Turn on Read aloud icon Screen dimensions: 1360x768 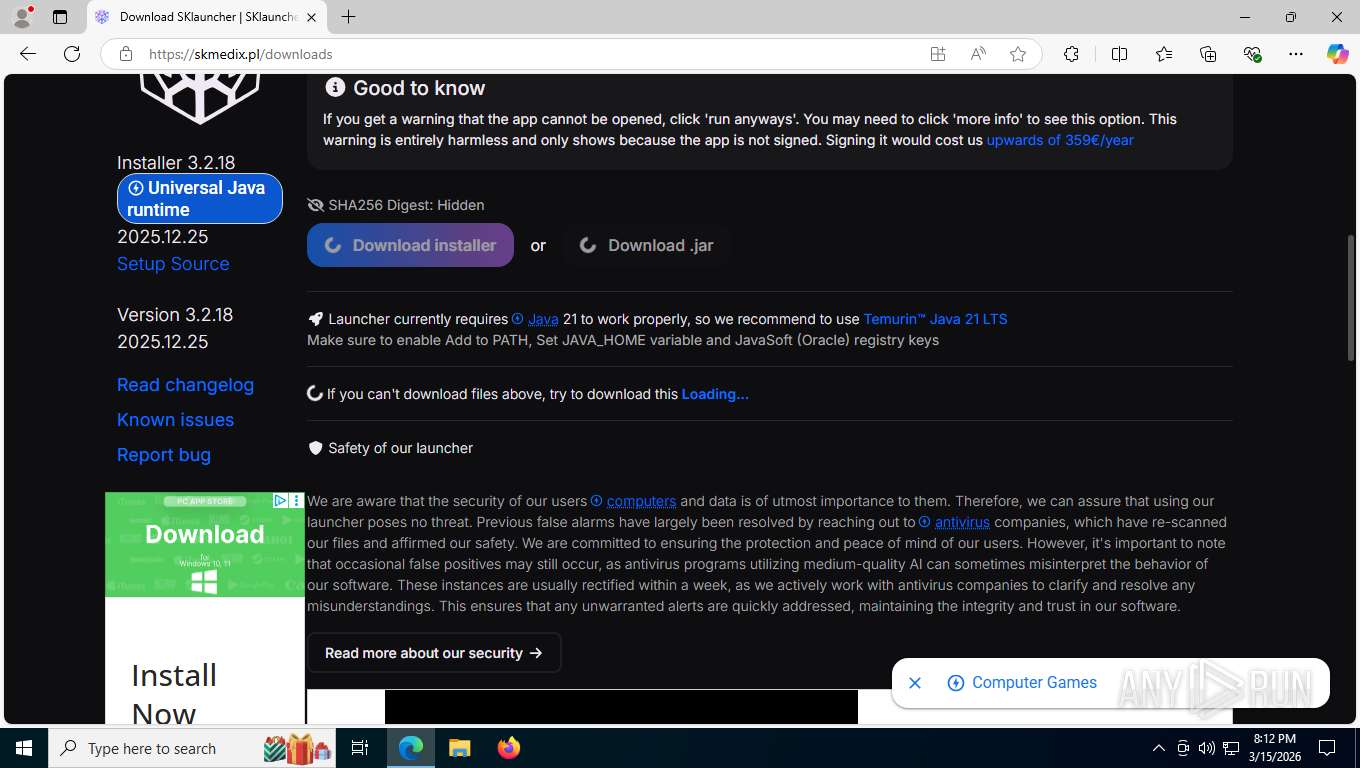pyautogui.click(x=978, y=54)
